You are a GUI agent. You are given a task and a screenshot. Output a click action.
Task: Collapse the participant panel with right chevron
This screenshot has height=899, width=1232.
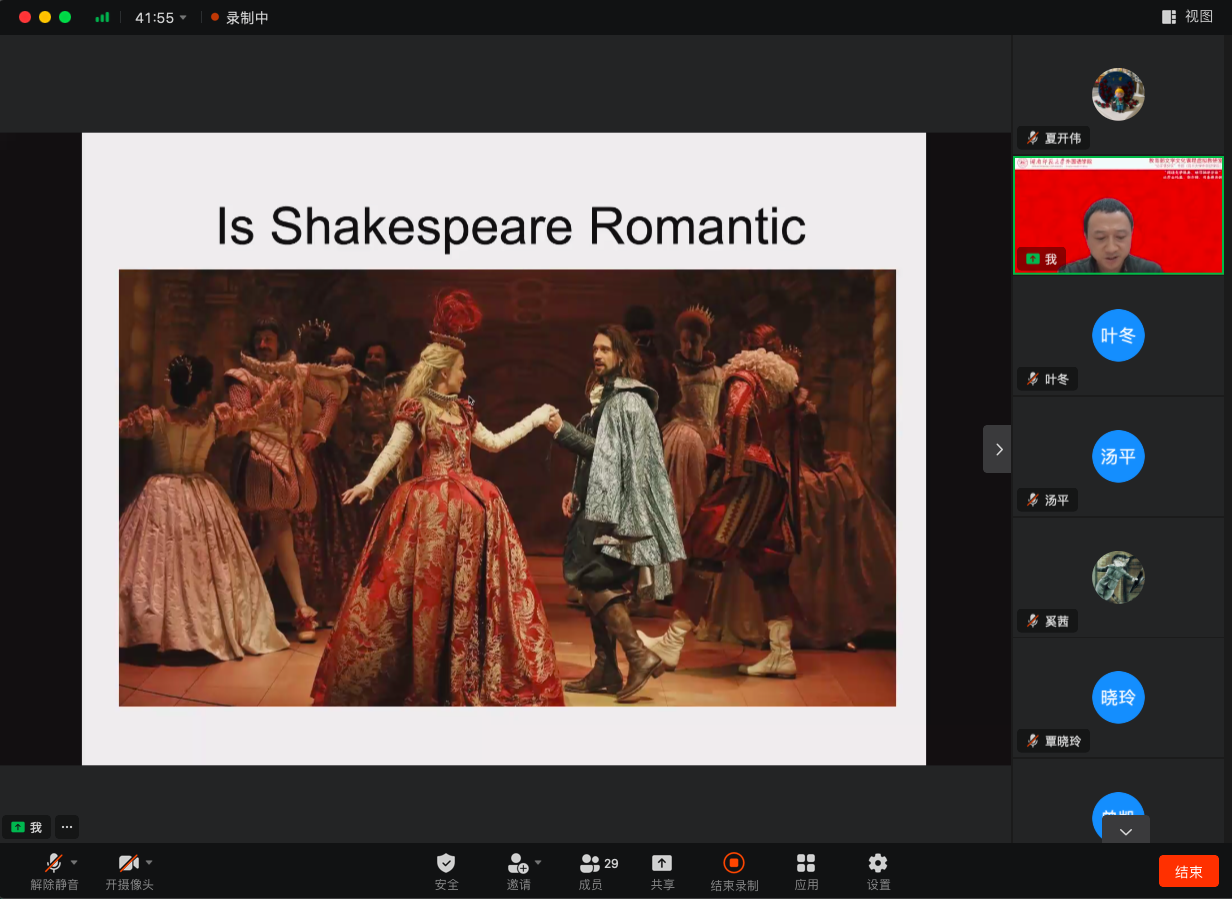click(998, 450)
